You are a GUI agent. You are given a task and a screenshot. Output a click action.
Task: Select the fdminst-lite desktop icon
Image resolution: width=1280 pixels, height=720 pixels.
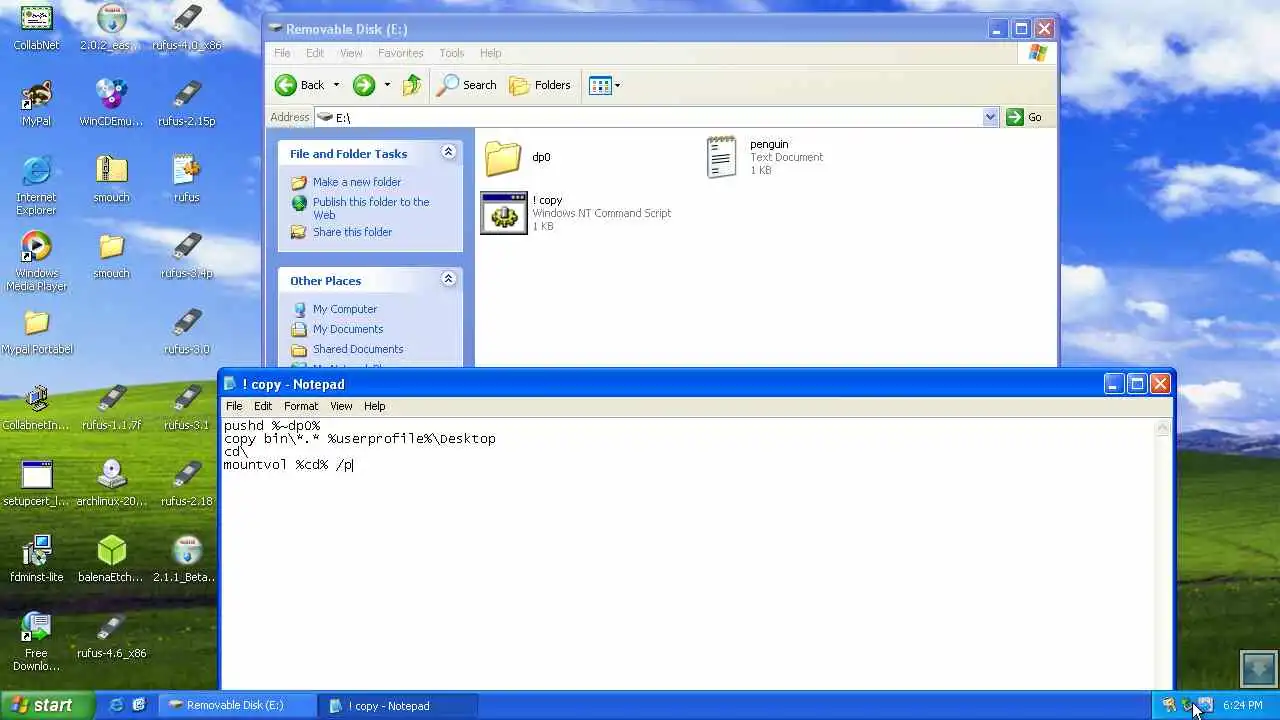click(37, 559)
